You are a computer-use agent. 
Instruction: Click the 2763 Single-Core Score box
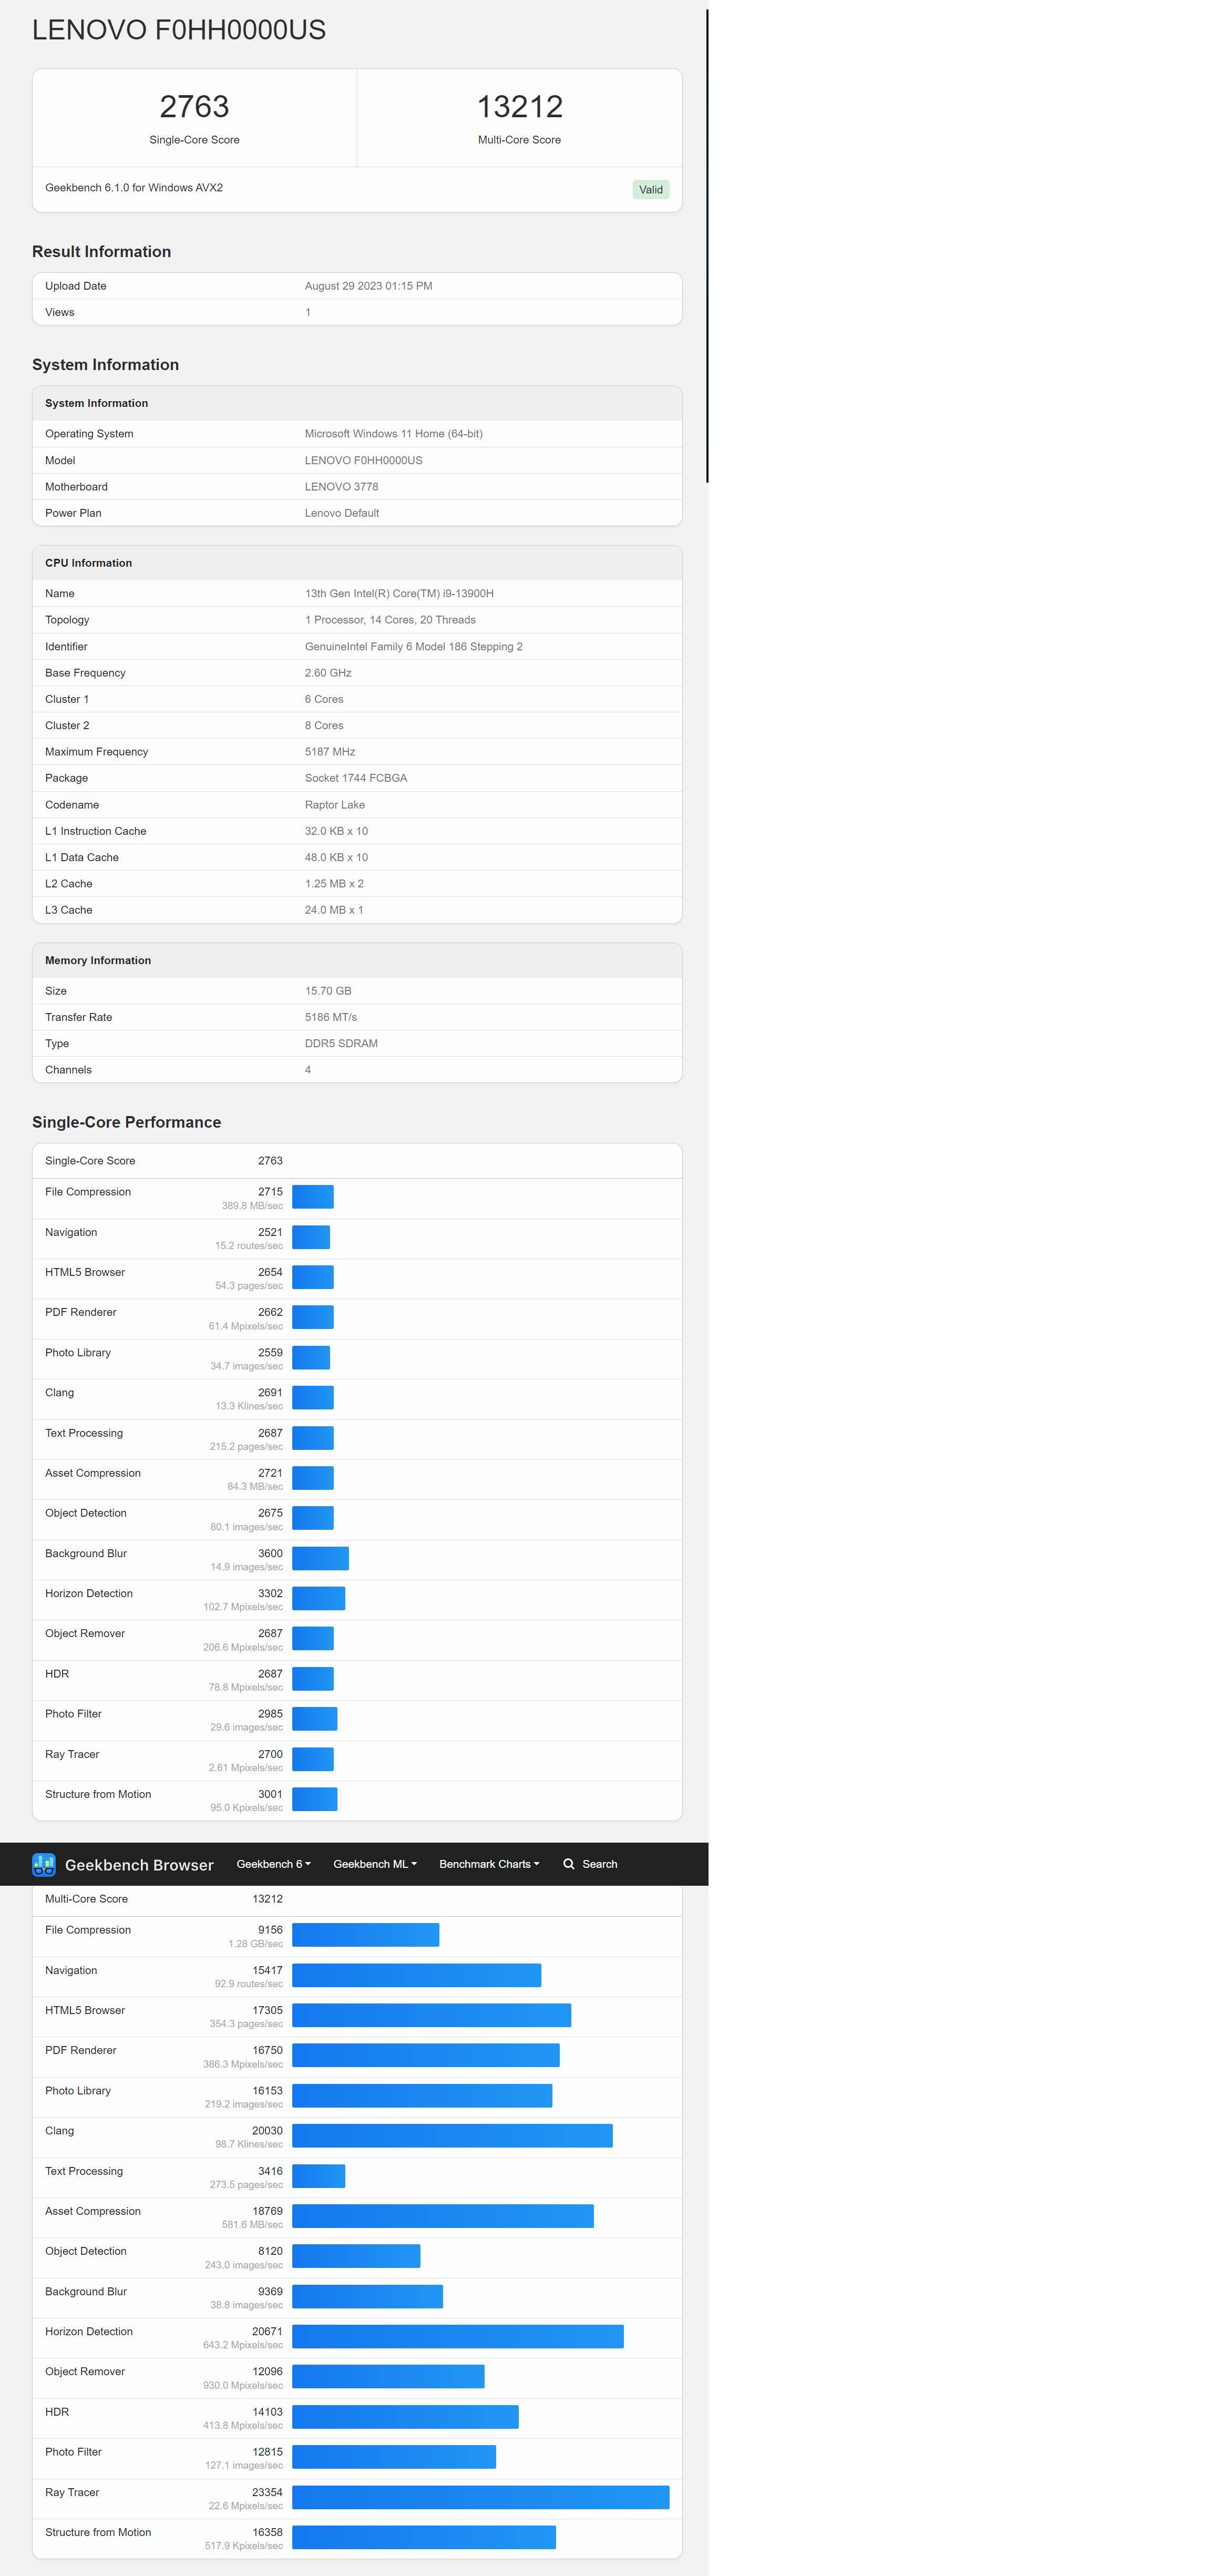click(x=194, y=117)
